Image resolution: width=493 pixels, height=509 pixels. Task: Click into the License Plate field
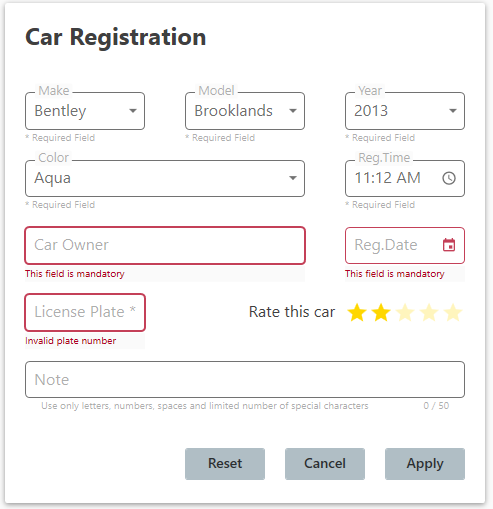click(x=85, y=312)
